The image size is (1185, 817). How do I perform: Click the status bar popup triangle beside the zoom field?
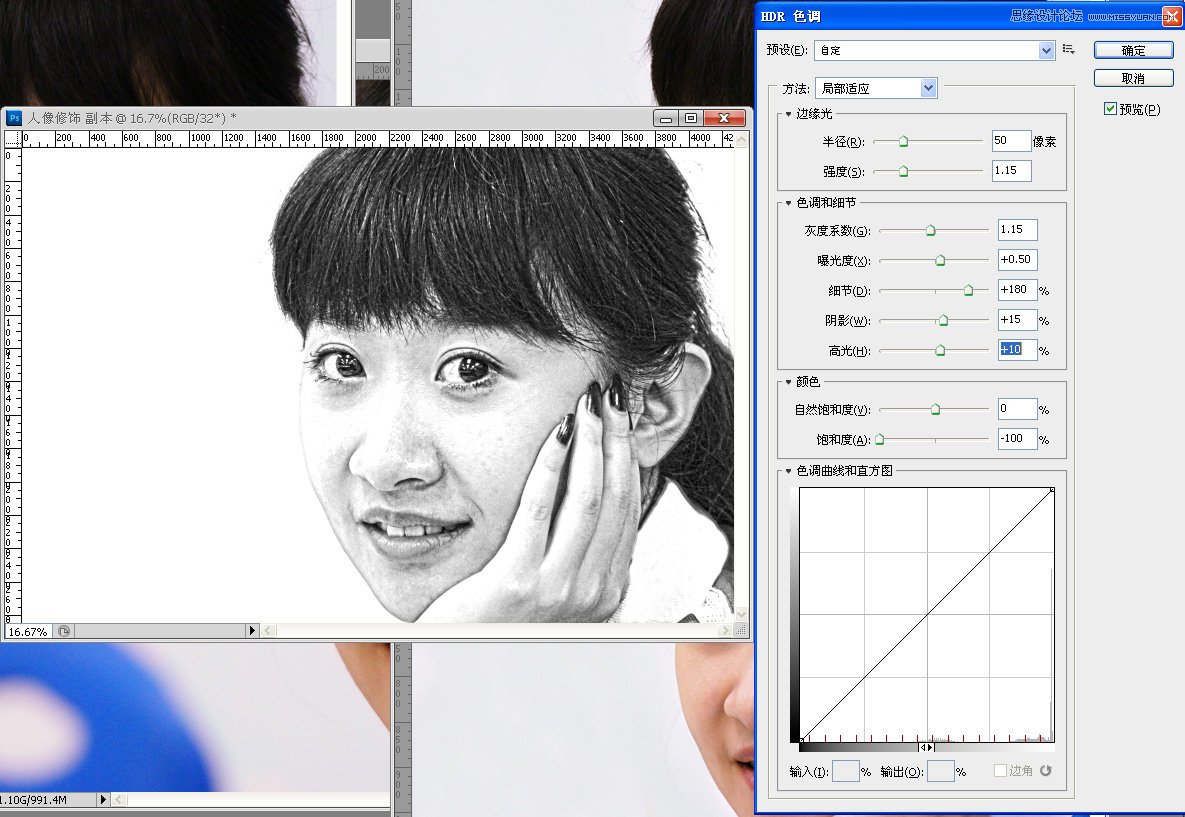253,631
